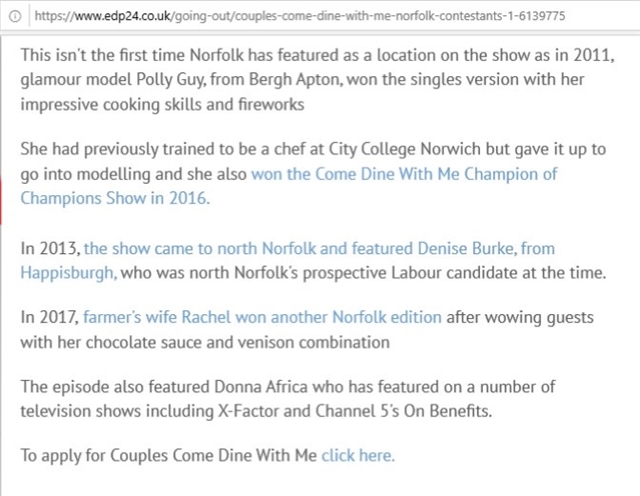Click the 'Champions Show in 2016.' link line

tap(115, 198)
